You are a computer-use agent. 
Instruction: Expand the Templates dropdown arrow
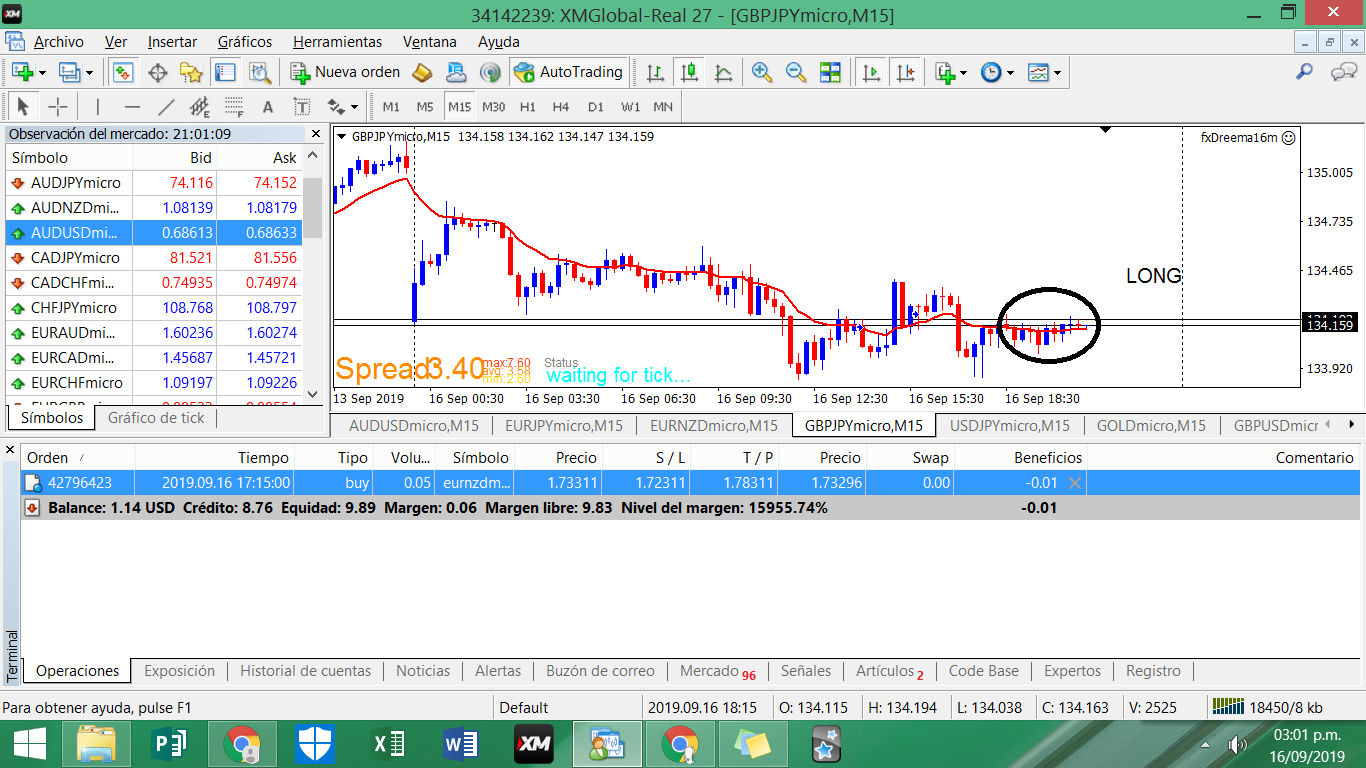[x=1057, y=73]
